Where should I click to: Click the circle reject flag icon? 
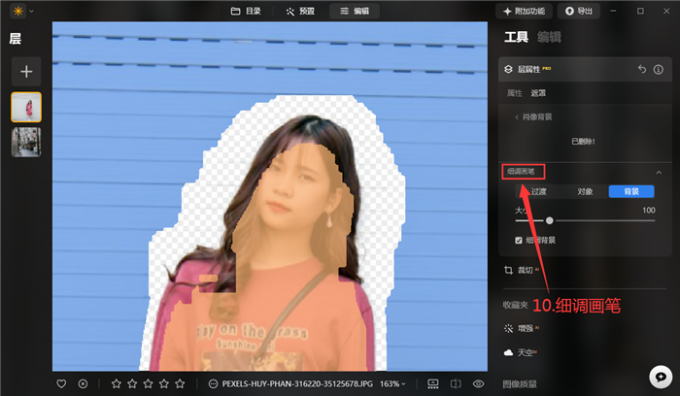pos(83,384)
